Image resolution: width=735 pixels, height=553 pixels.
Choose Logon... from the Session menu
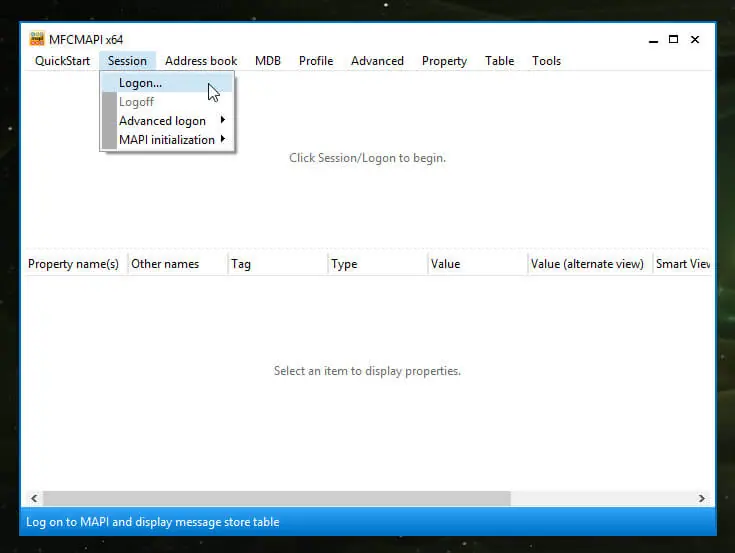pyautogui.click(x=167, y=83)
